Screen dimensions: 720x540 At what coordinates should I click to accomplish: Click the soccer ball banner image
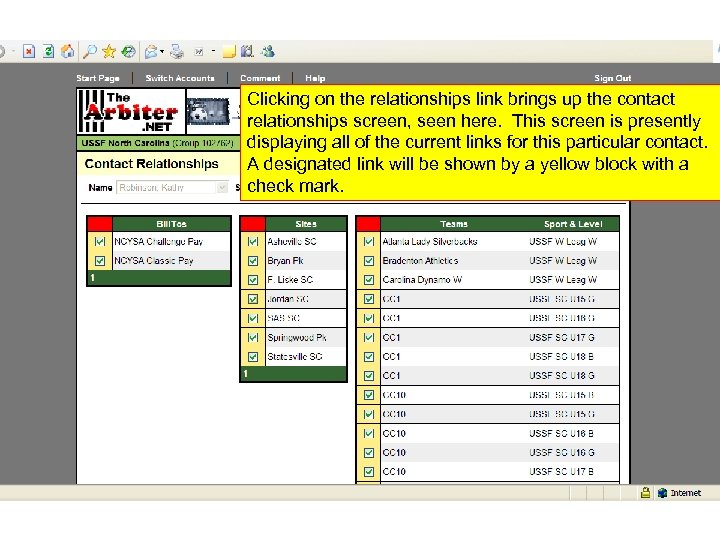click(208, 112)
